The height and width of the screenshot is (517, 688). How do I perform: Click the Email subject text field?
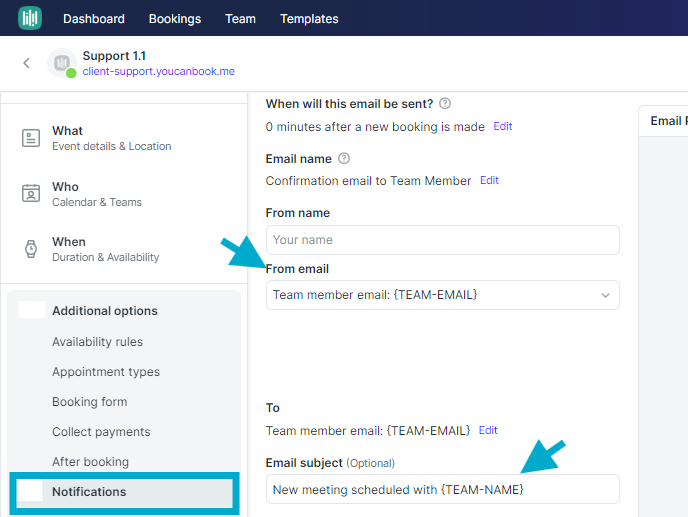[x=442, y=489]
